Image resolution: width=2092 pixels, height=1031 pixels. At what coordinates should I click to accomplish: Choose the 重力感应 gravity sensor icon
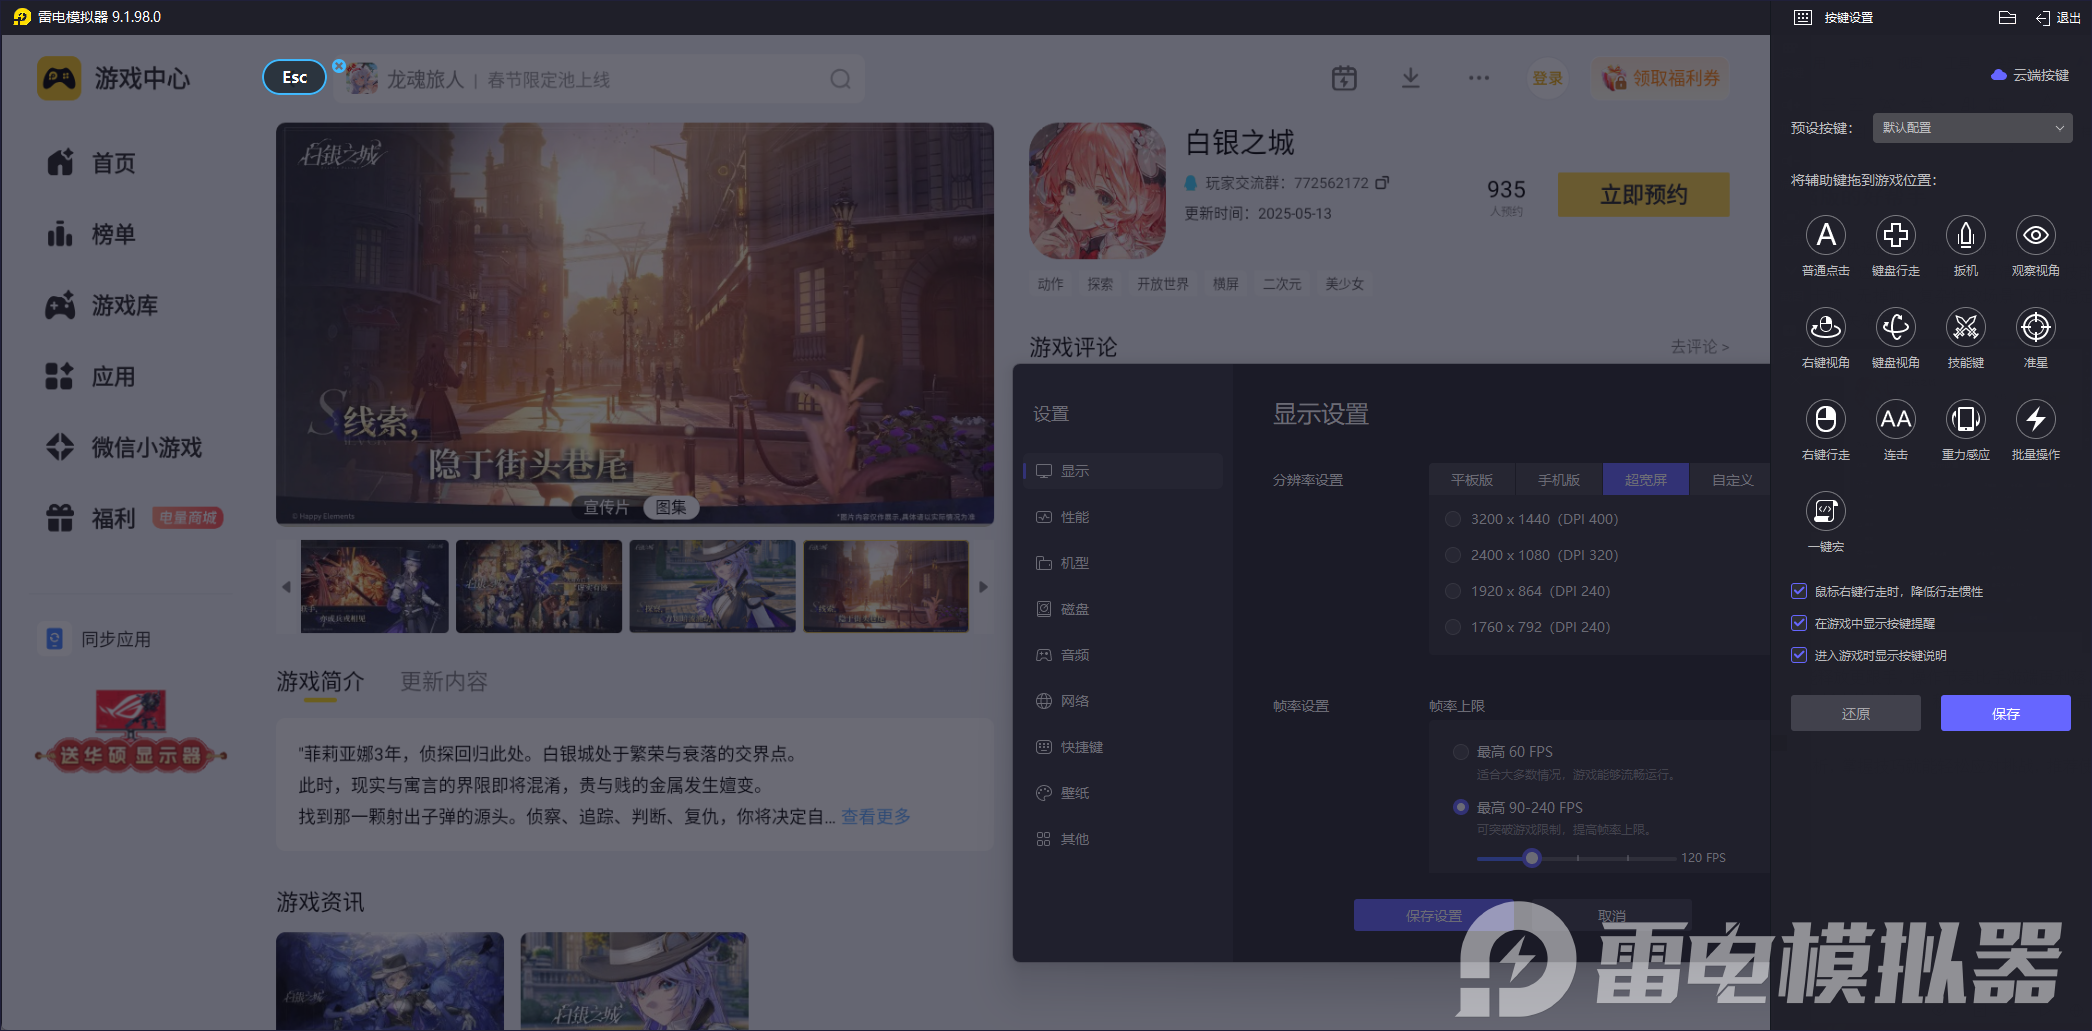(x=1965, y=420)
